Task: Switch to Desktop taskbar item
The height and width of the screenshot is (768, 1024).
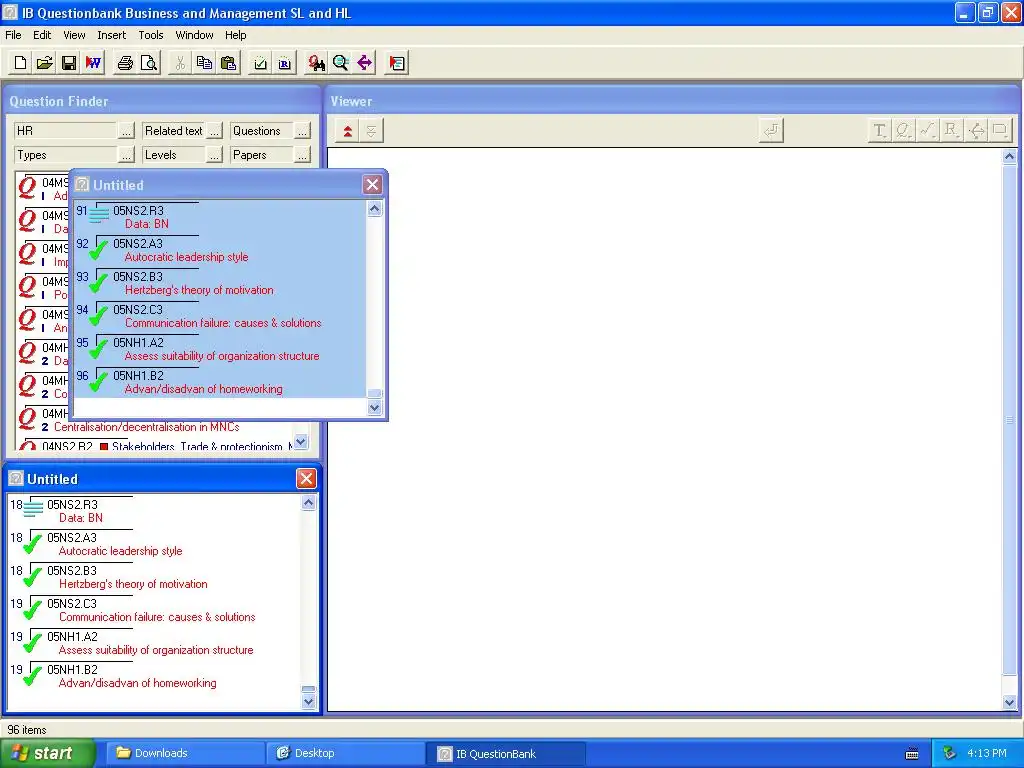Action: [x=344, y=754]
